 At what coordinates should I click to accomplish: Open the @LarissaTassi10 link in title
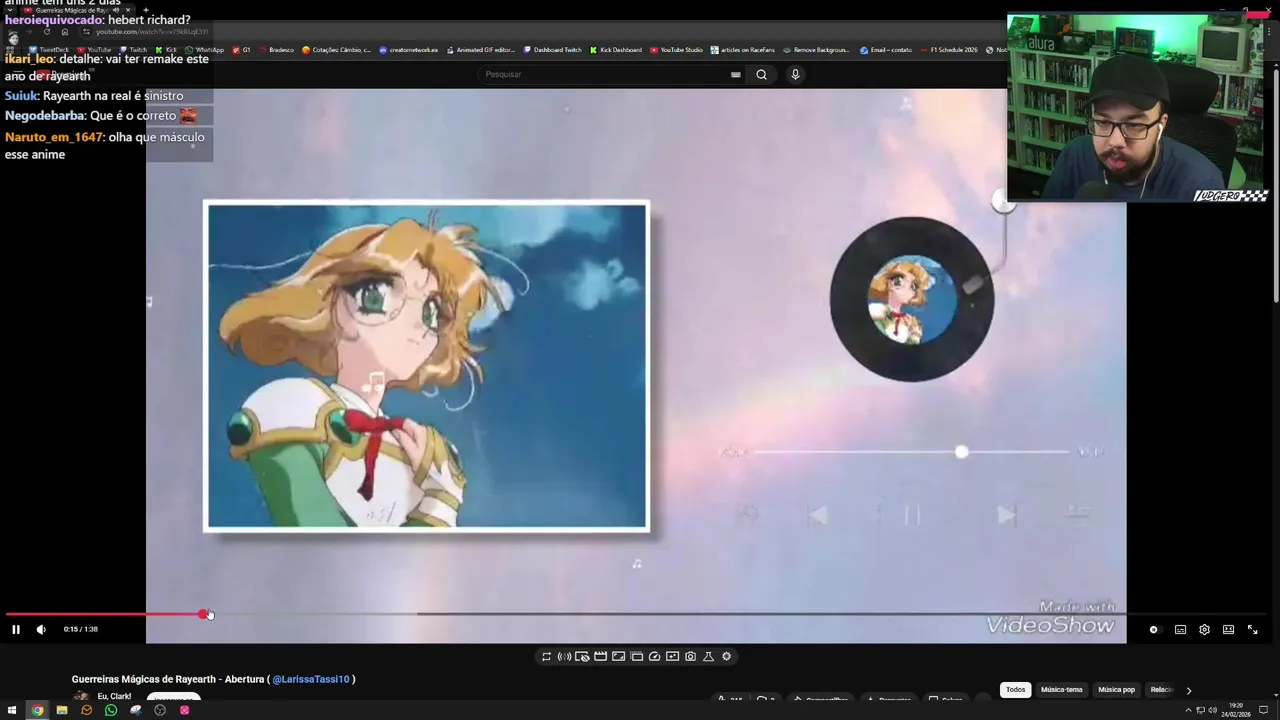pos(311,679)
